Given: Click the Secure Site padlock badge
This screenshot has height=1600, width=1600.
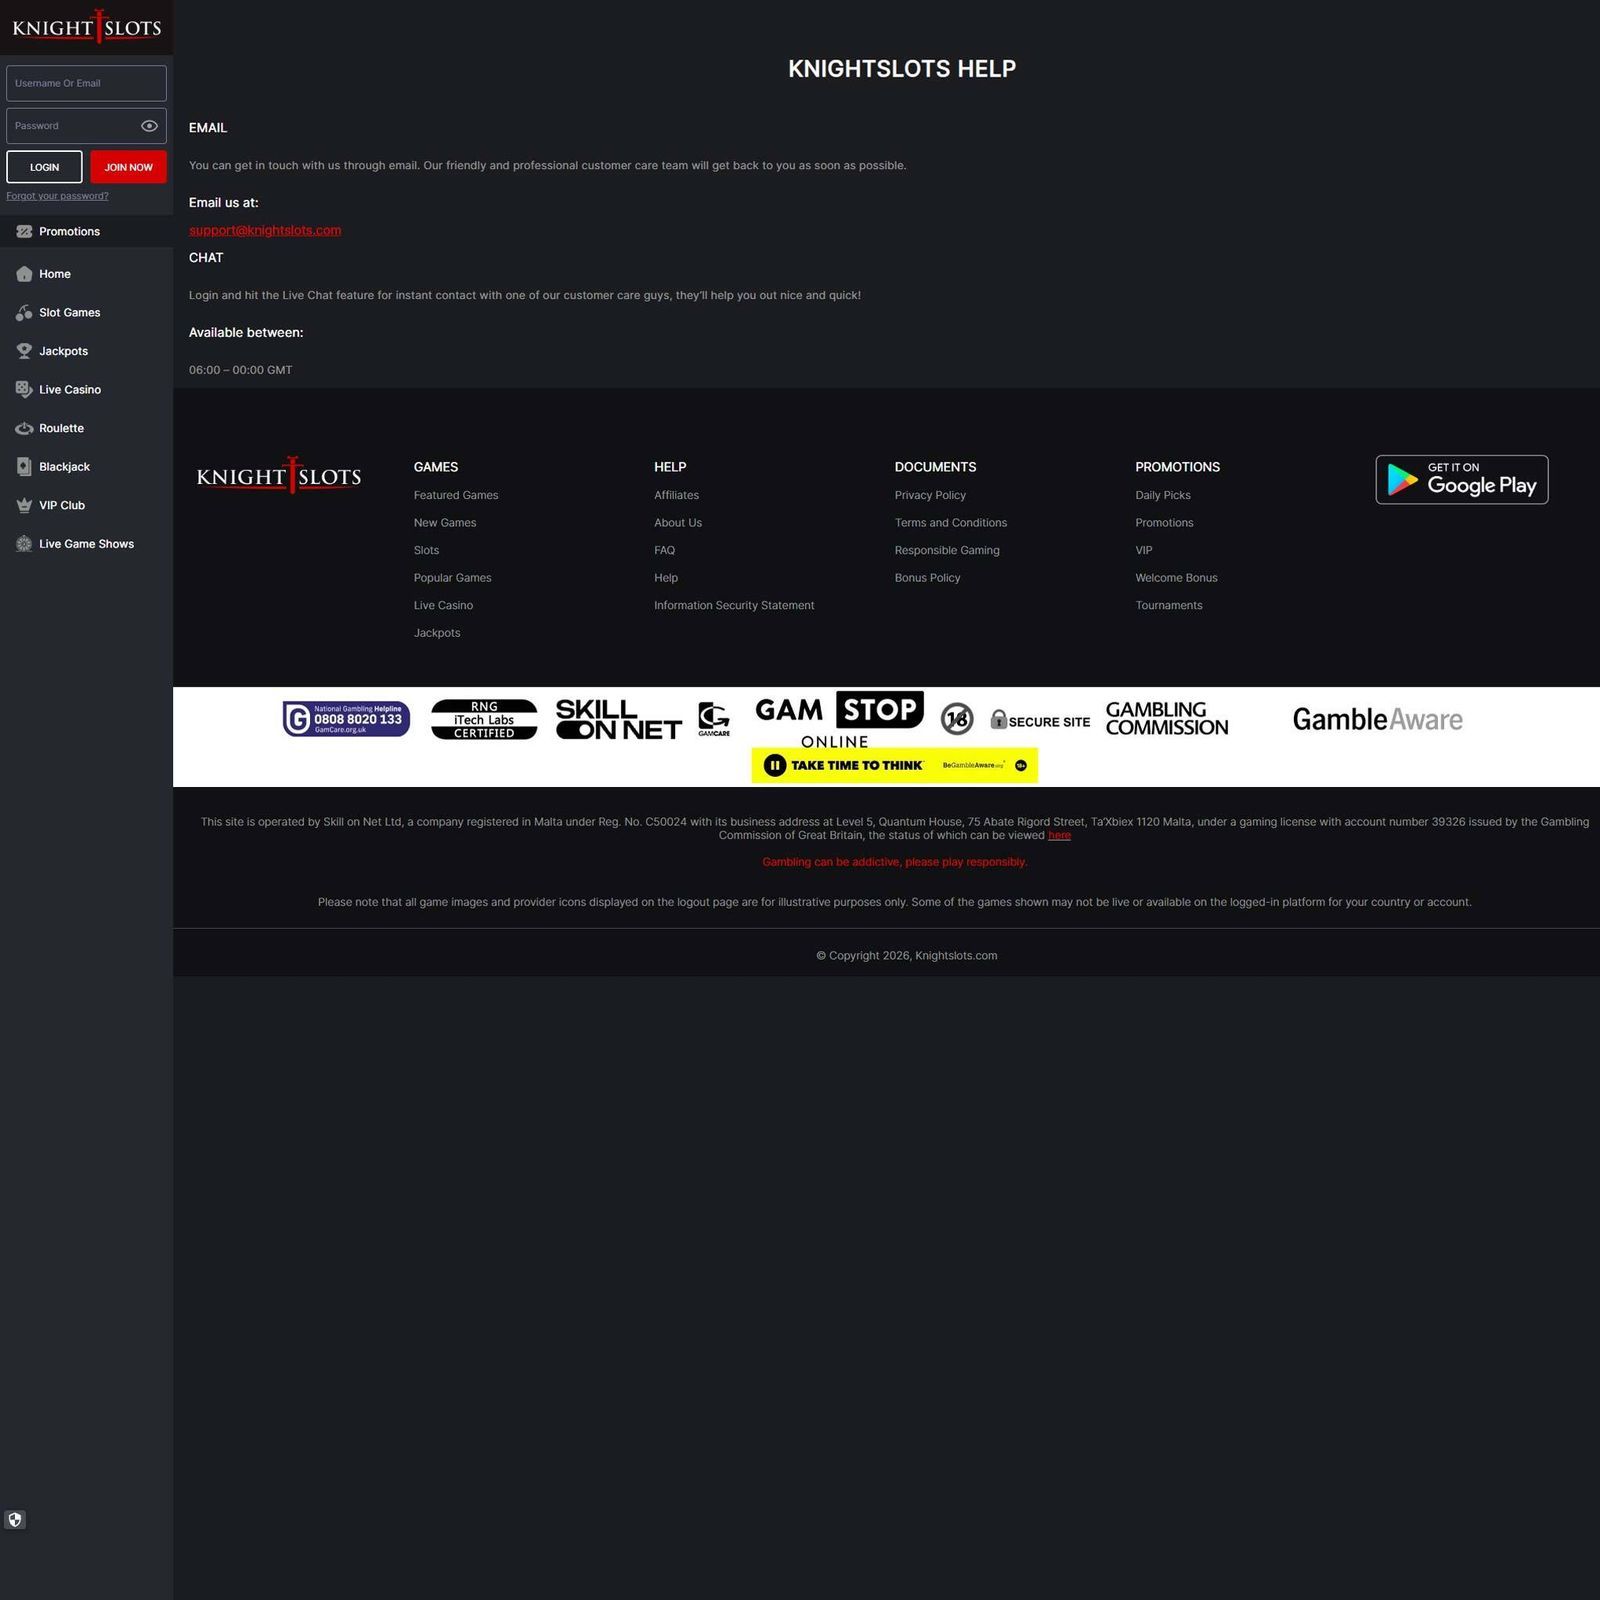Looking at the screenshot, I should coord(1040,721).
